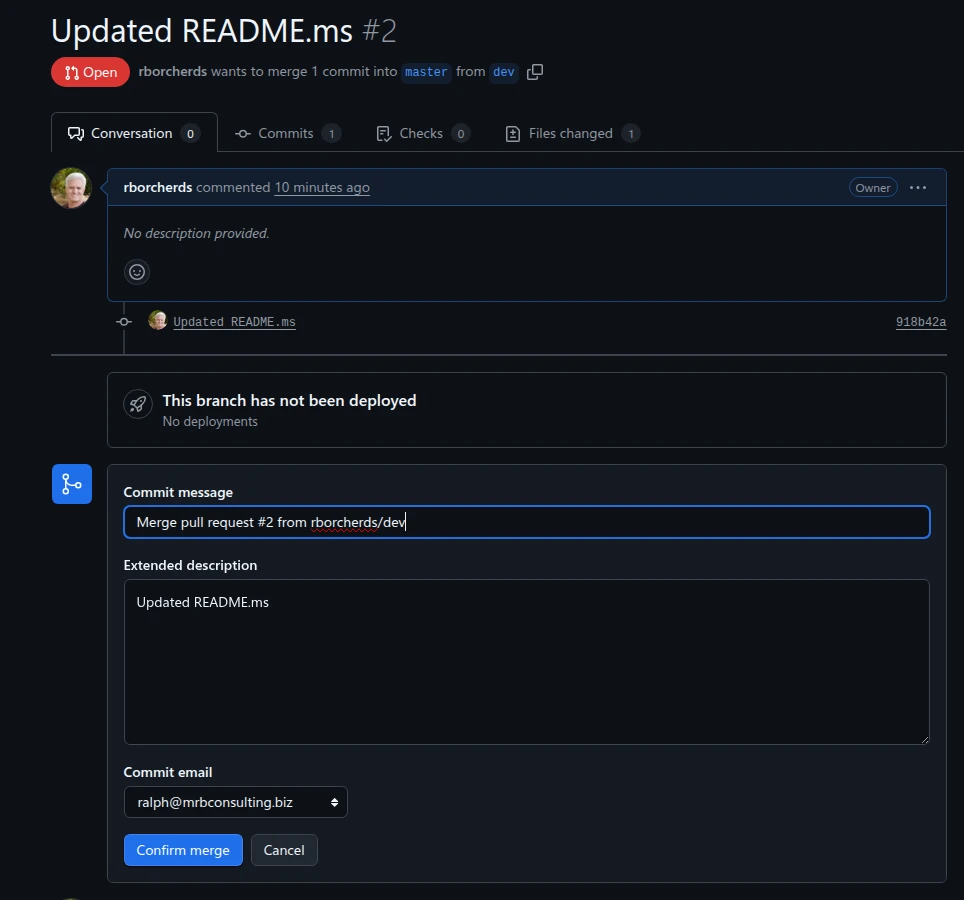
Task: Click rborcherds' large avatar beside the comment
Action: pos(71,188)
